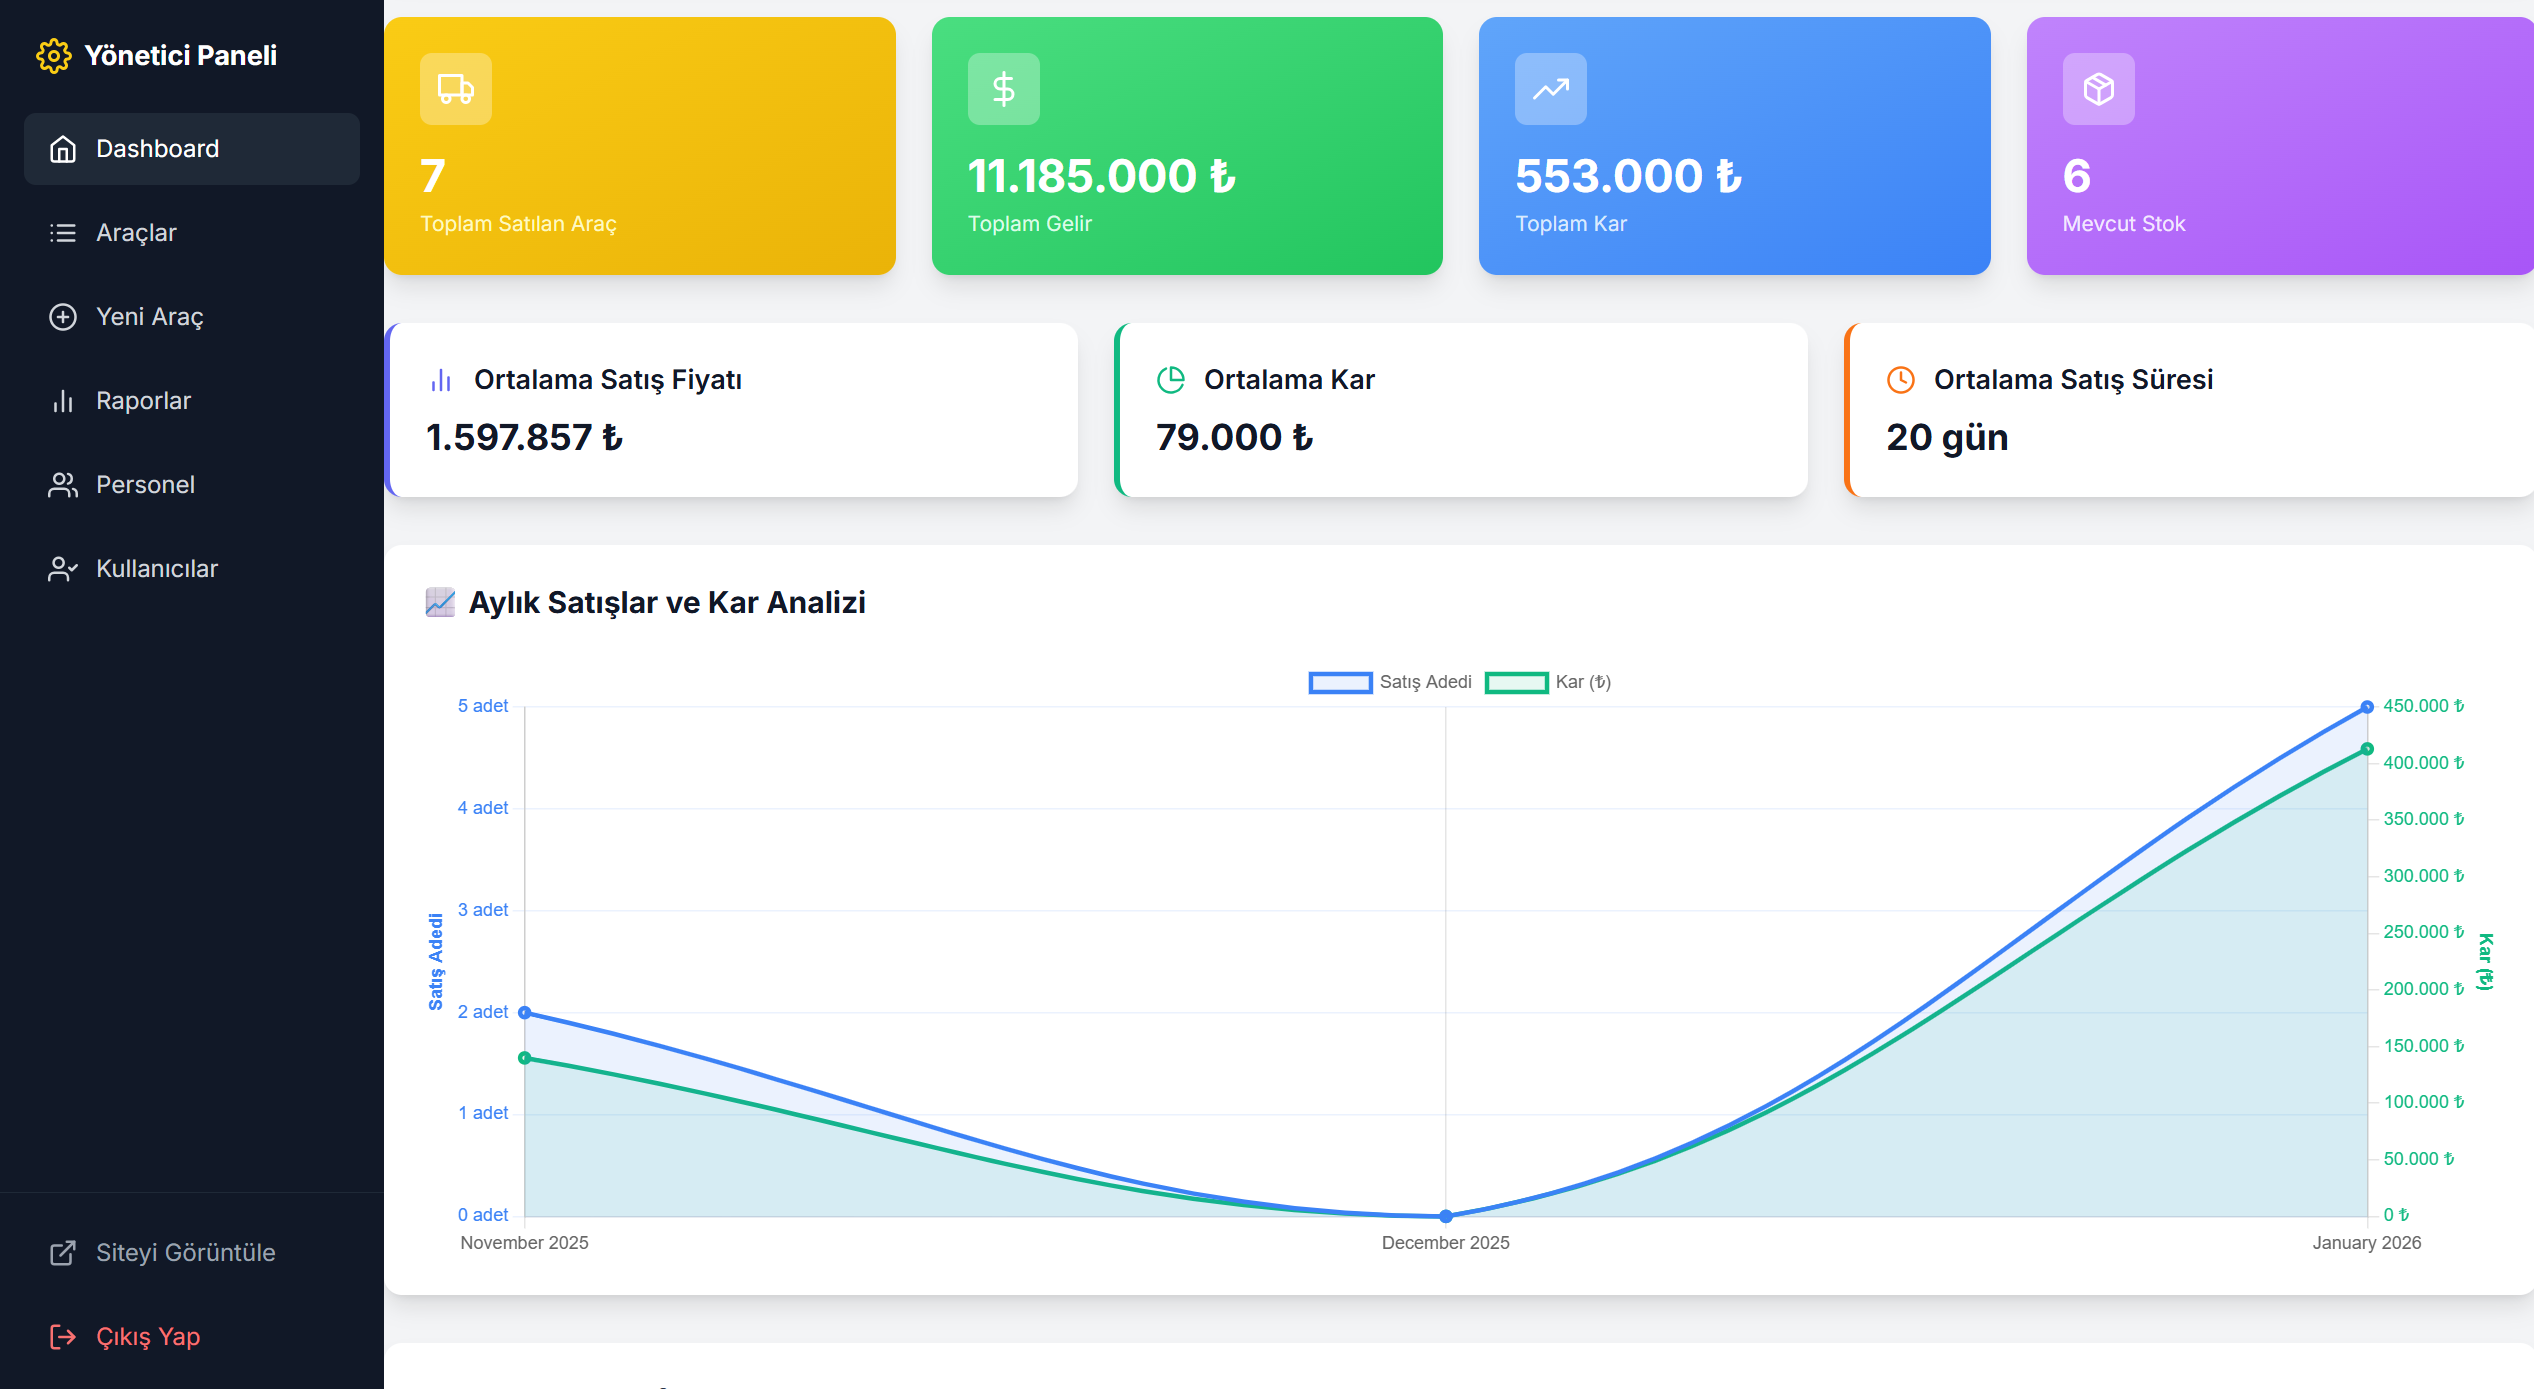Click the dollar sign icon on green card

(x=1003, y=89)
